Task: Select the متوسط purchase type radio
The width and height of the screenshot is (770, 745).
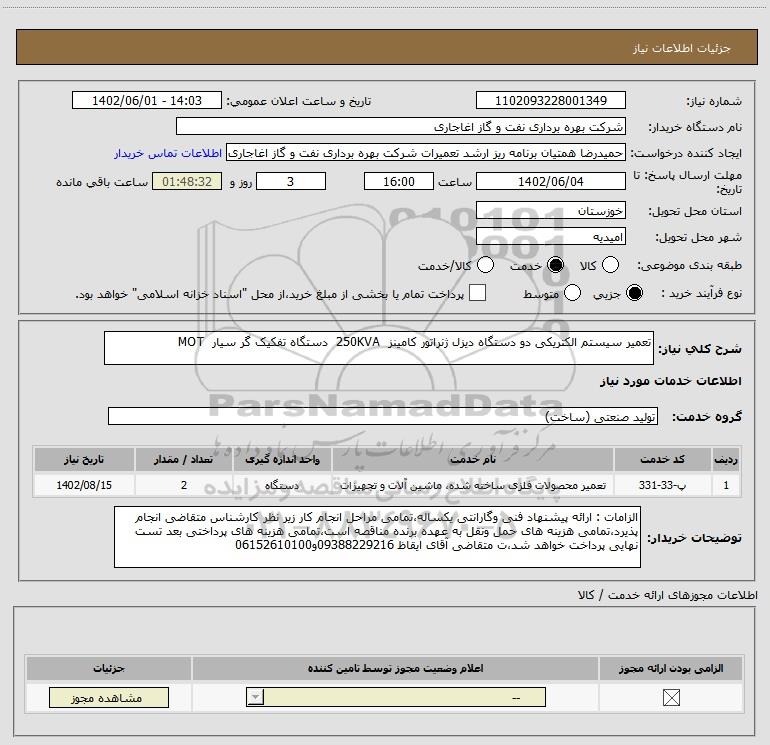Action: pyautogui.click(x=573, y=293)
